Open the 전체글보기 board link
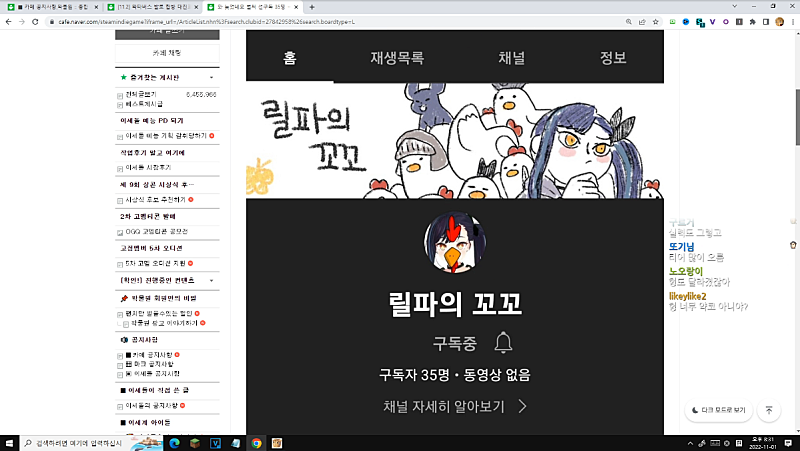800x451 pixels. coord(141,94)
